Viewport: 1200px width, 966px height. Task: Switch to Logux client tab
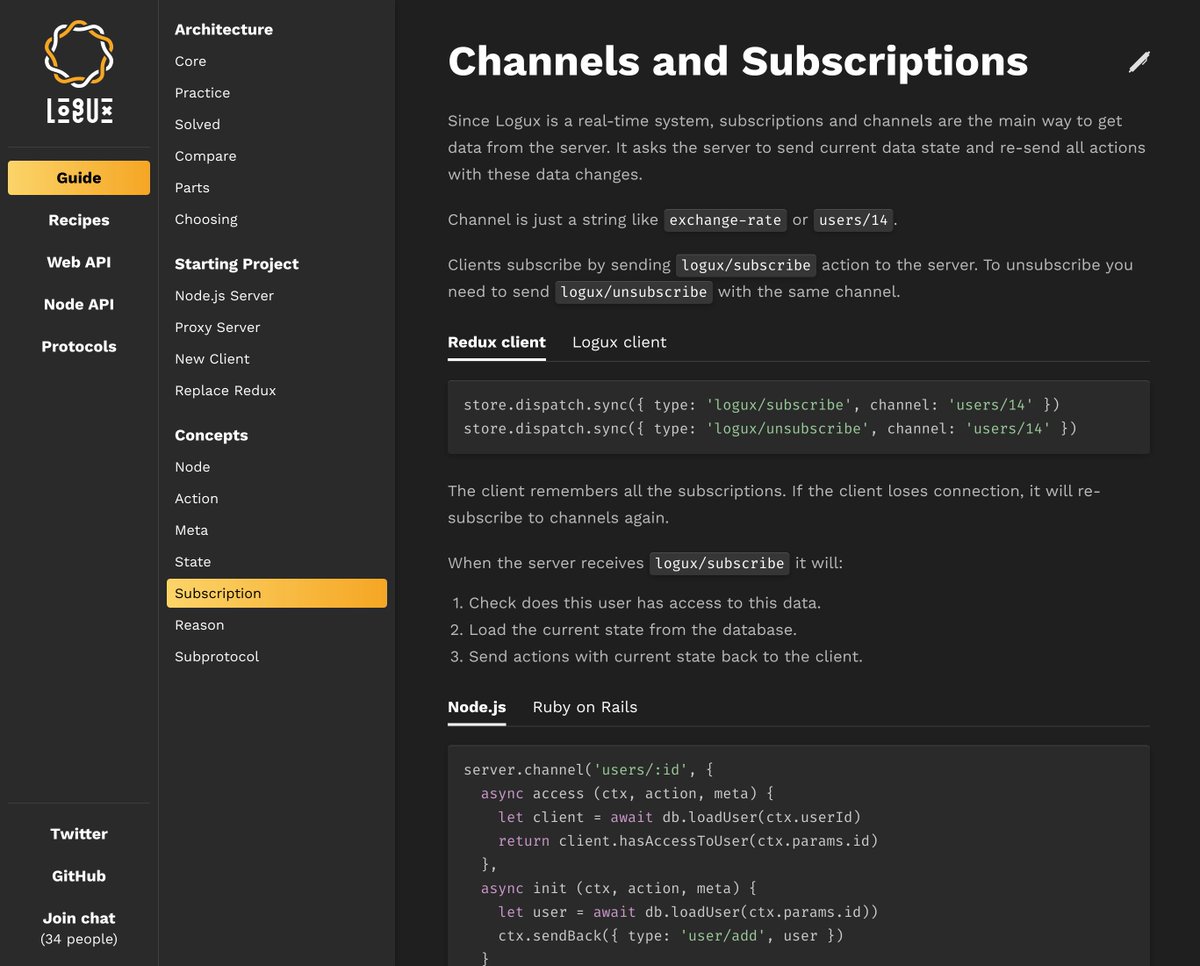click(619, 342)
